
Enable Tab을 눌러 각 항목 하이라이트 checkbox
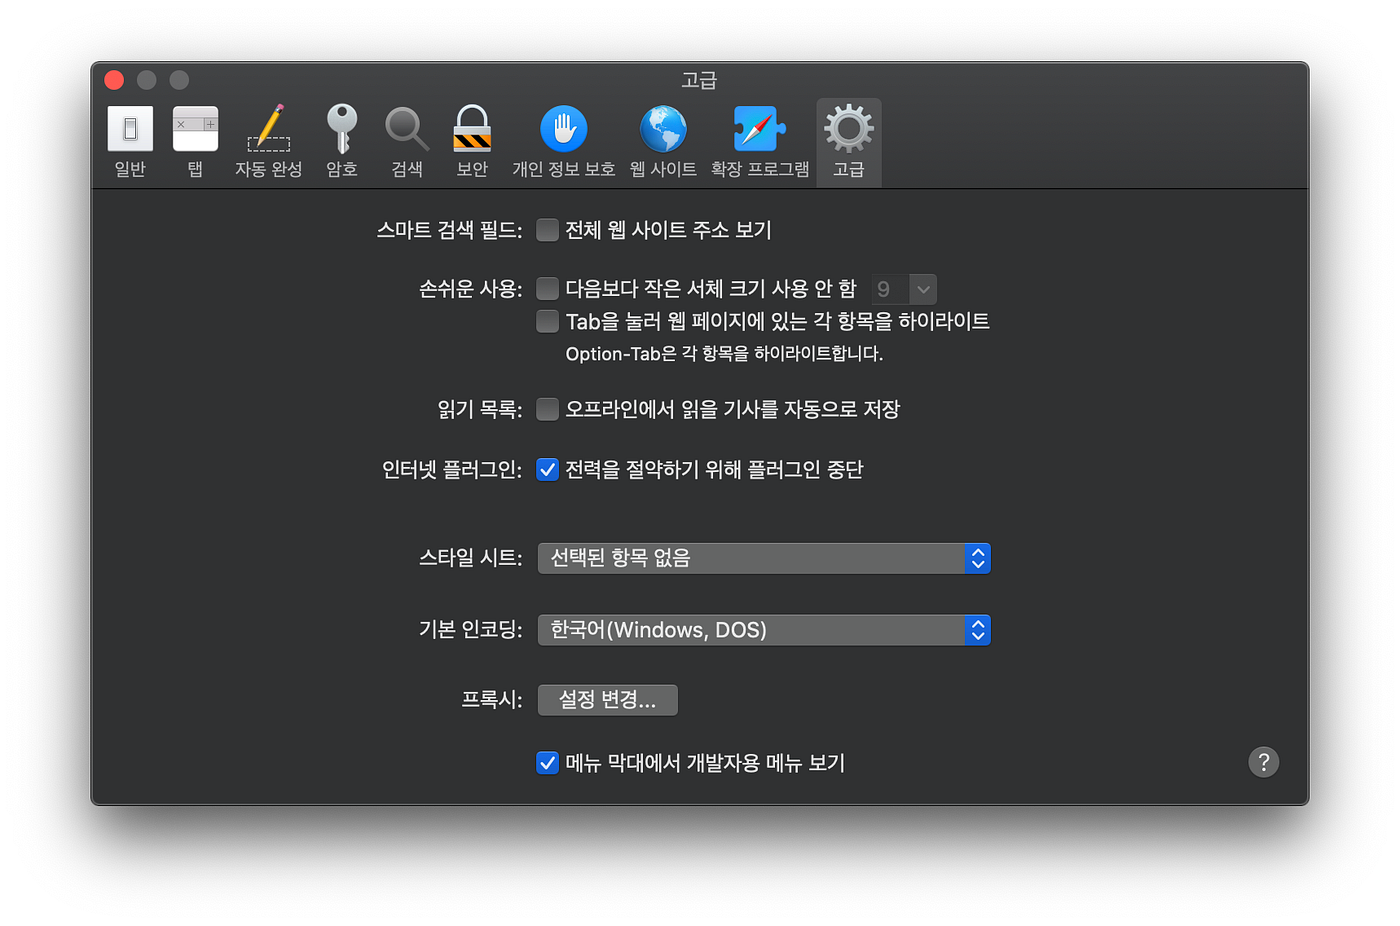coord(547,321)
